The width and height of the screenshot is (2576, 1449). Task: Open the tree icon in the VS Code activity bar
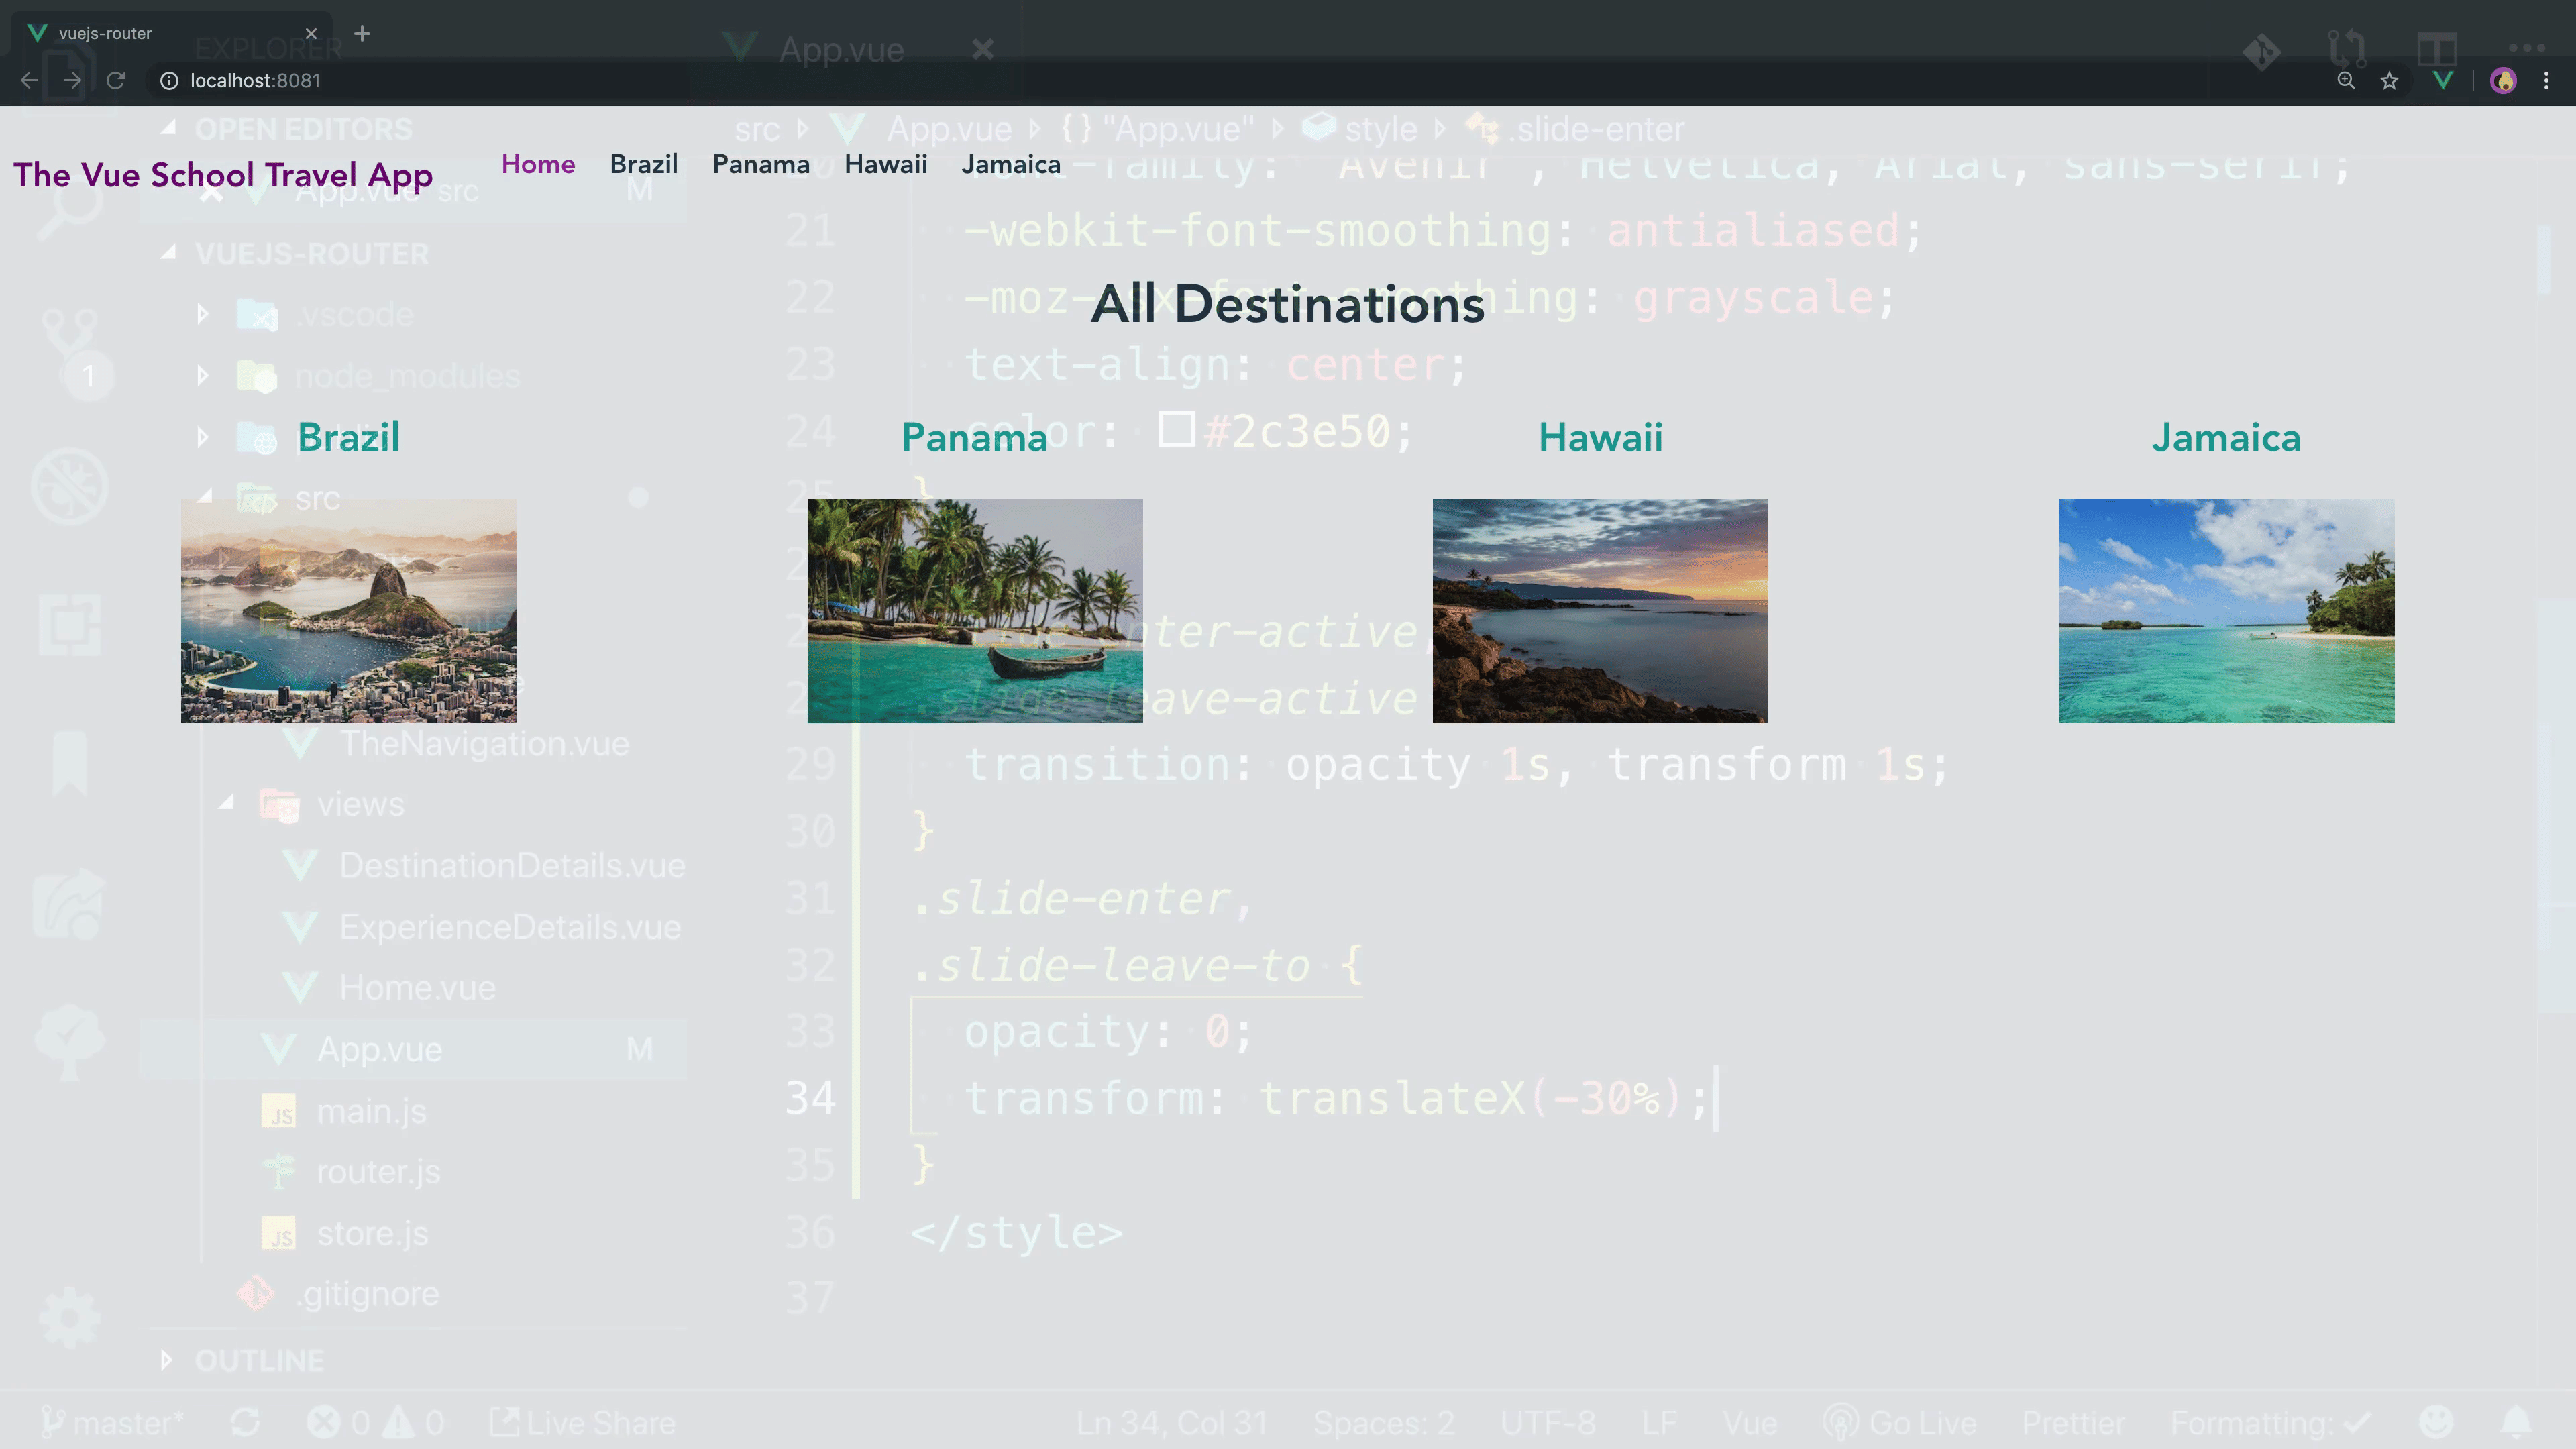69,1042
